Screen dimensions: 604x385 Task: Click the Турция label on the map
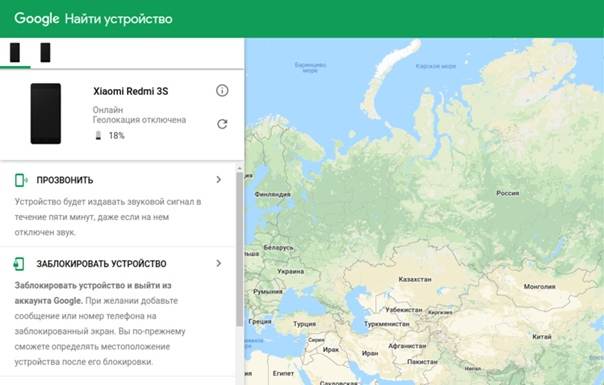pyautogui.click(x=304, y=324)
